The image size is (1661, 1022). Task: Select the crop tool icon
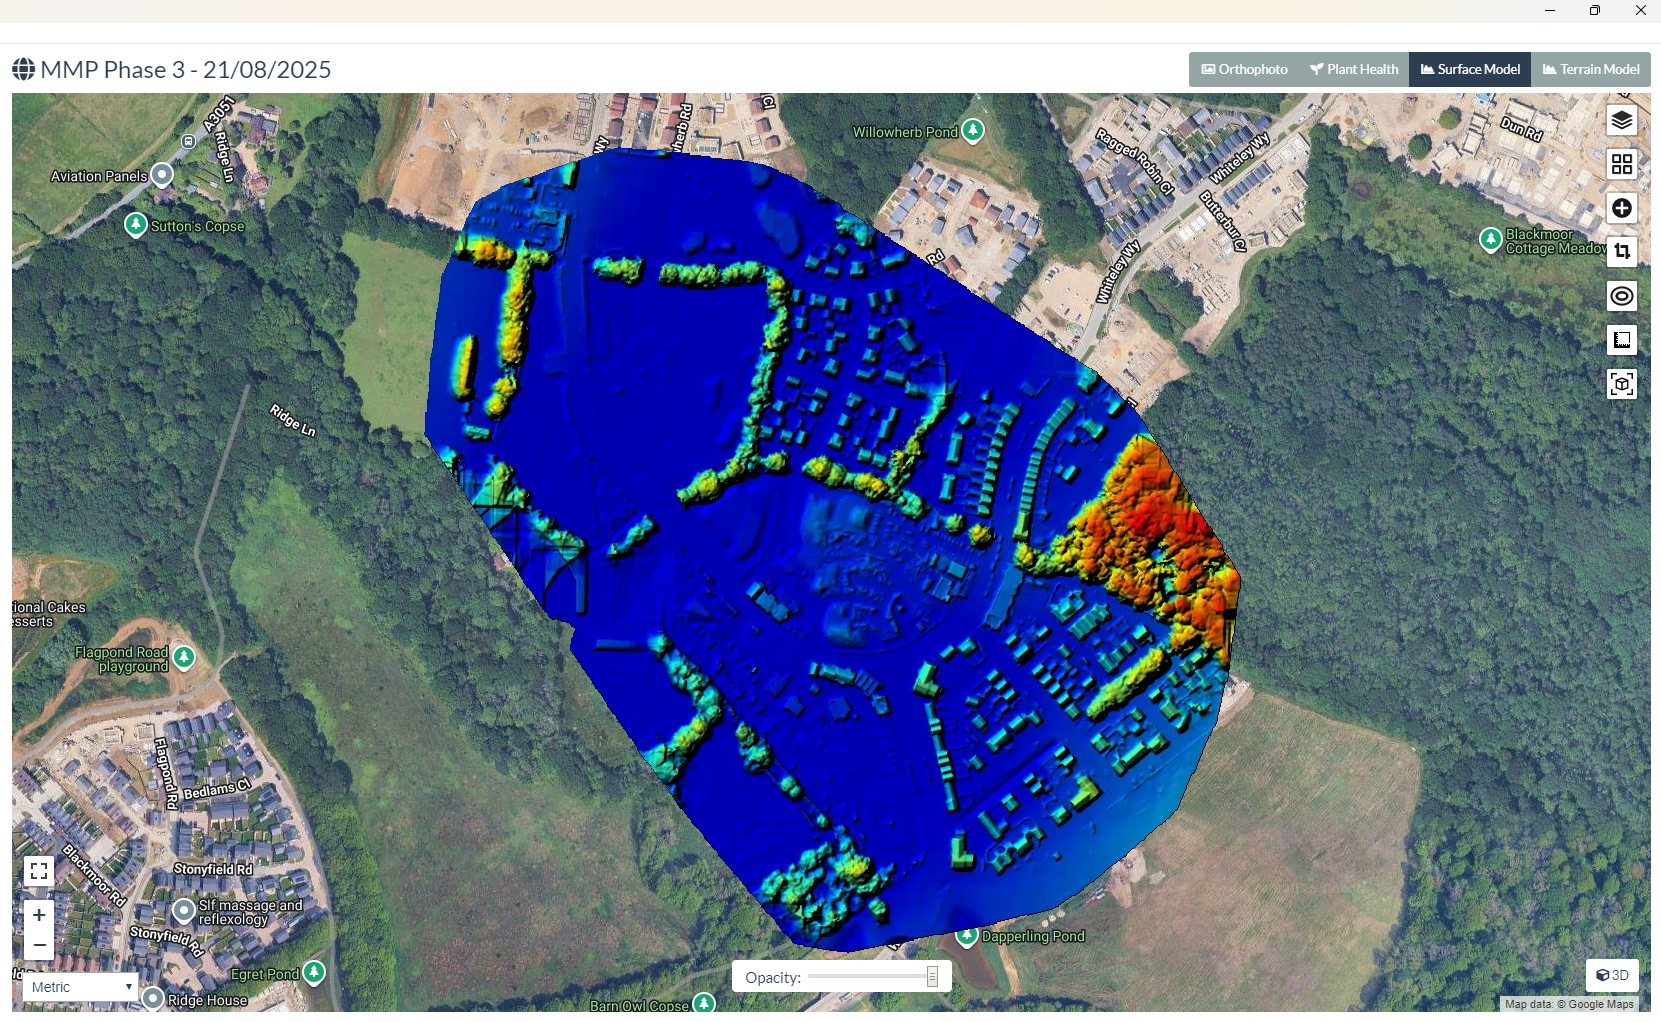[x=1622, y=252]
